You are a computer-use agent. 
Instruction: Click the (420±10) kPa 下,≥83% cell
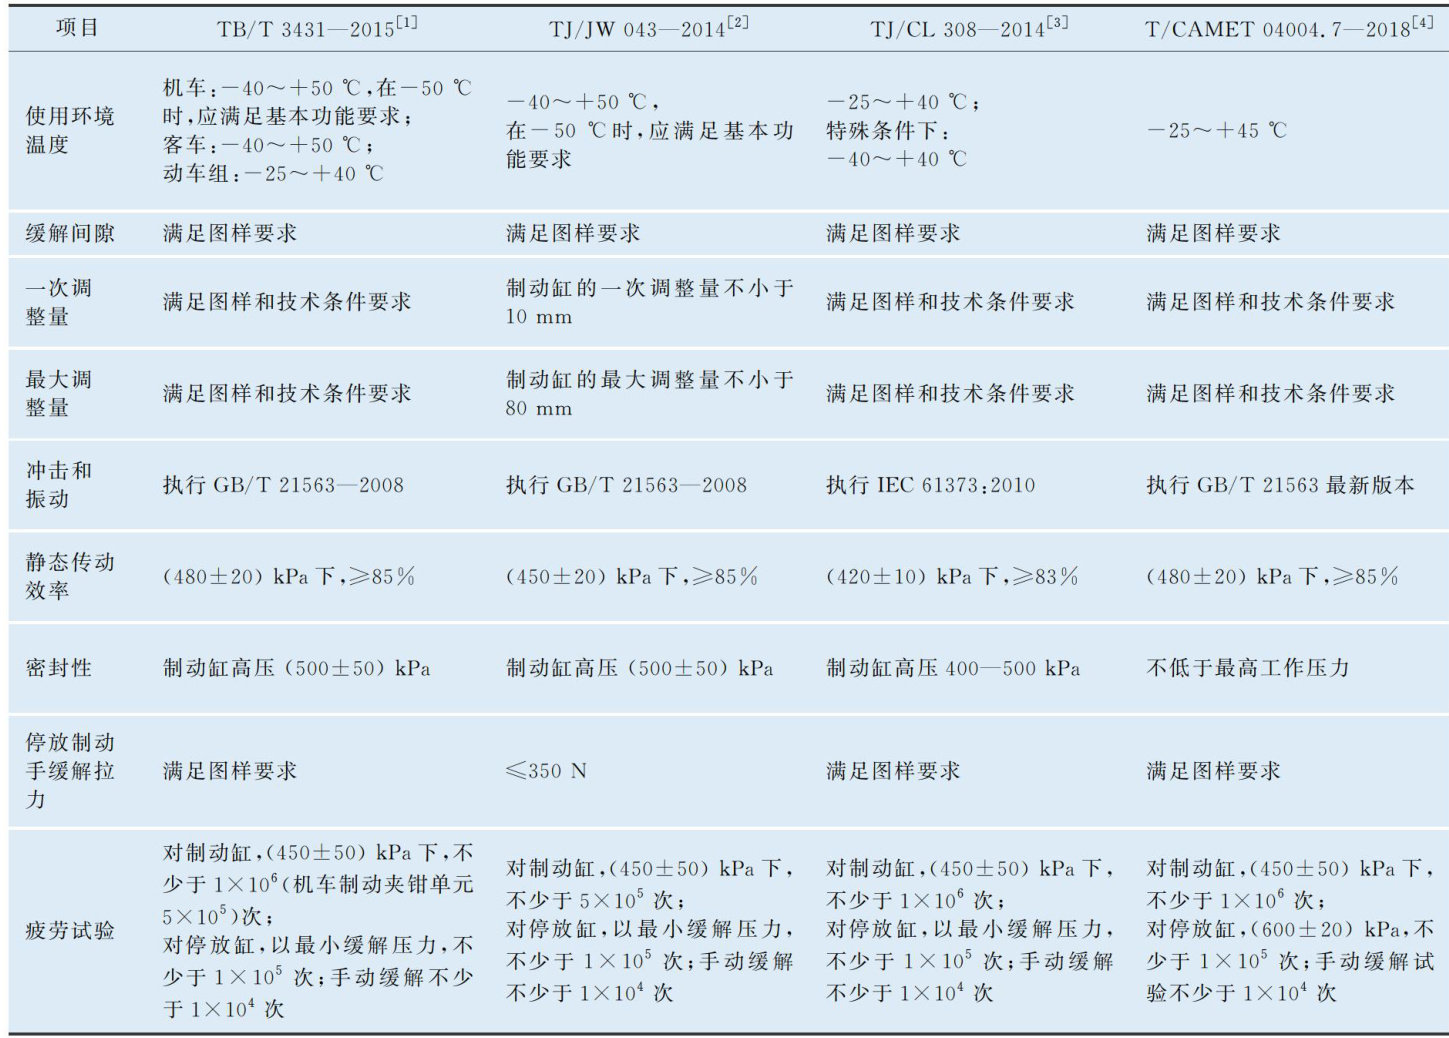tap(951, 577)
